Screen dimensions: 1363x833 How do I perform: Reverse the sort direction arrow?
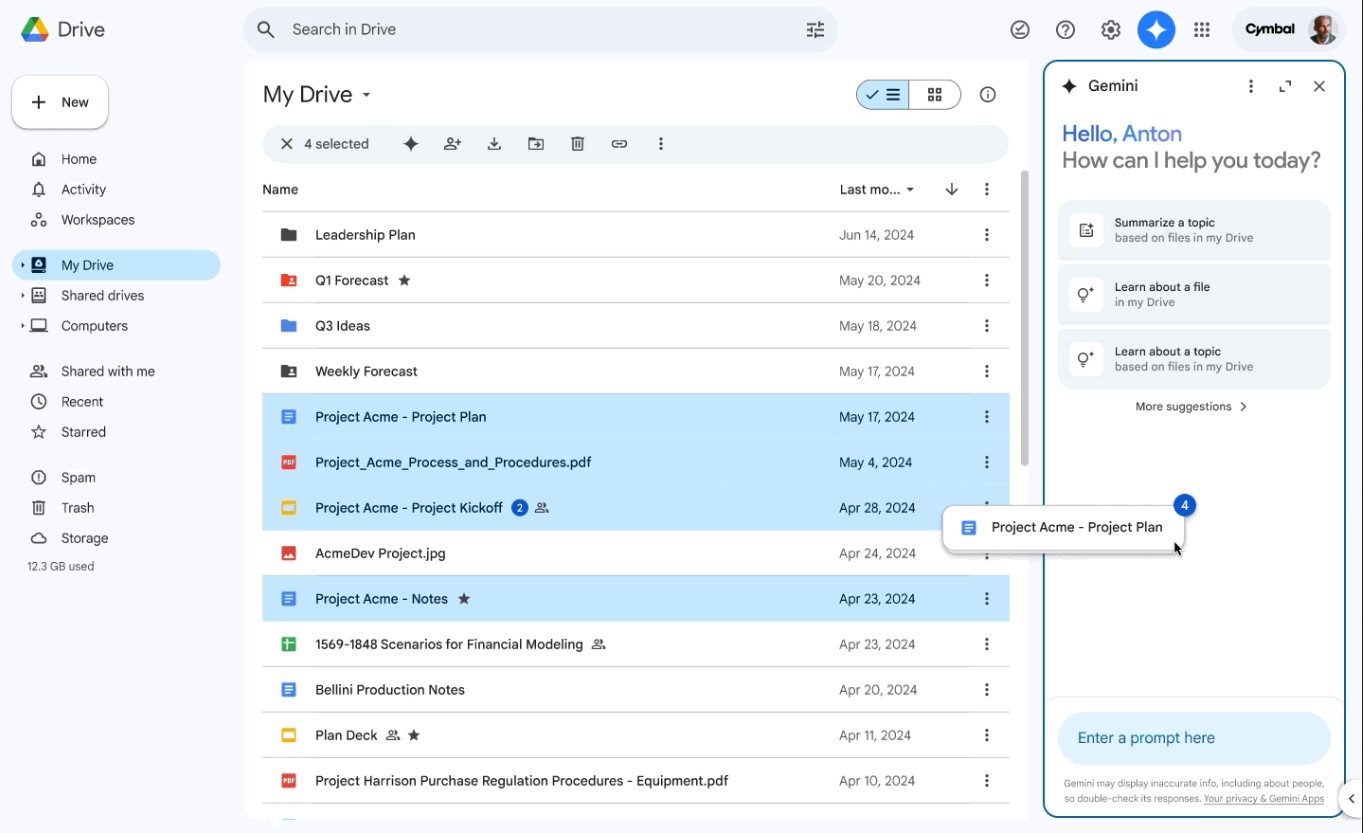[951, 190]
